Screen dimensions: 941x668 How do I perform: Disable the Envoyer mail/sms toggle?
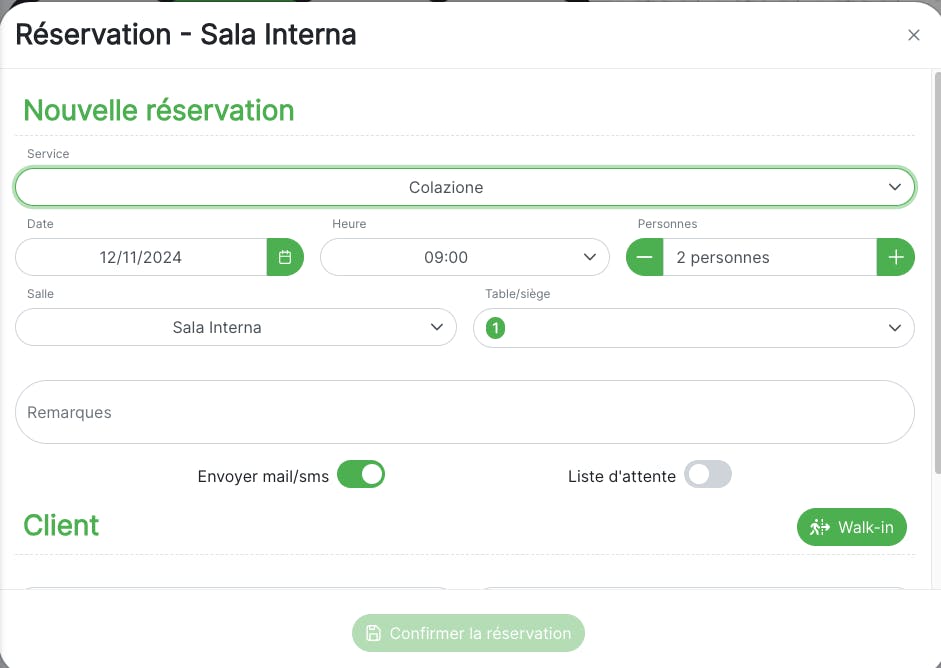pyautogui.click(x=361, y=474)
